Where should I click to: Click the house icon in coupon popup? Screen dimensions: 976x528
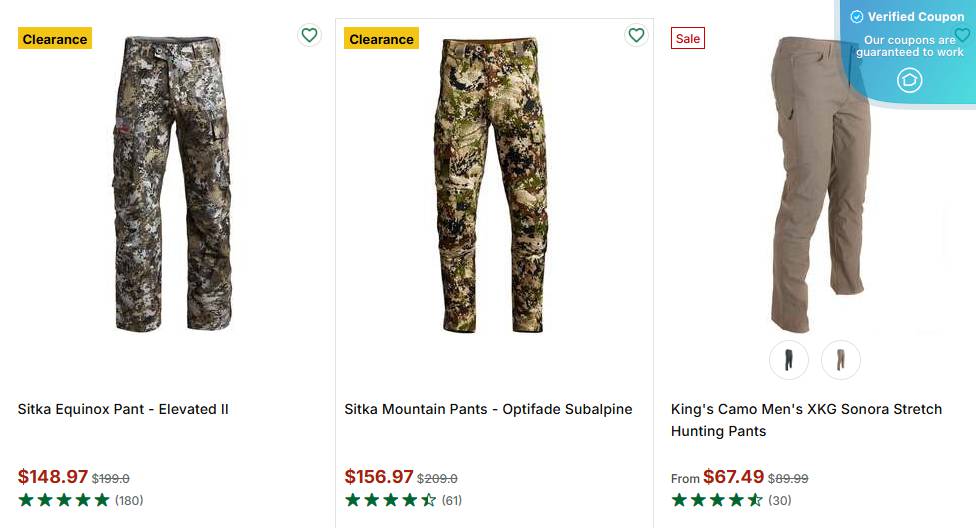[909, 80]
